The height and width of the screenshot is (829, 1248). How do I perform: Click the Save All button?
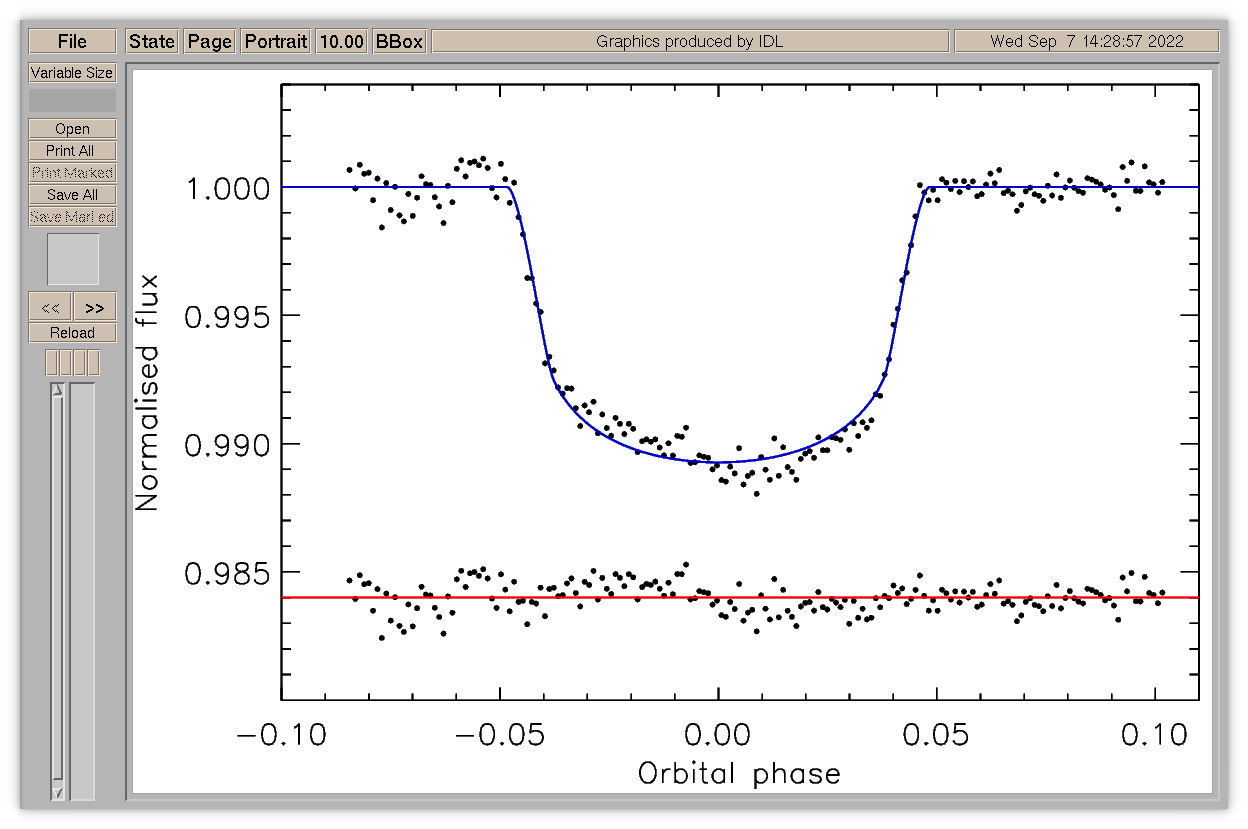72,195
